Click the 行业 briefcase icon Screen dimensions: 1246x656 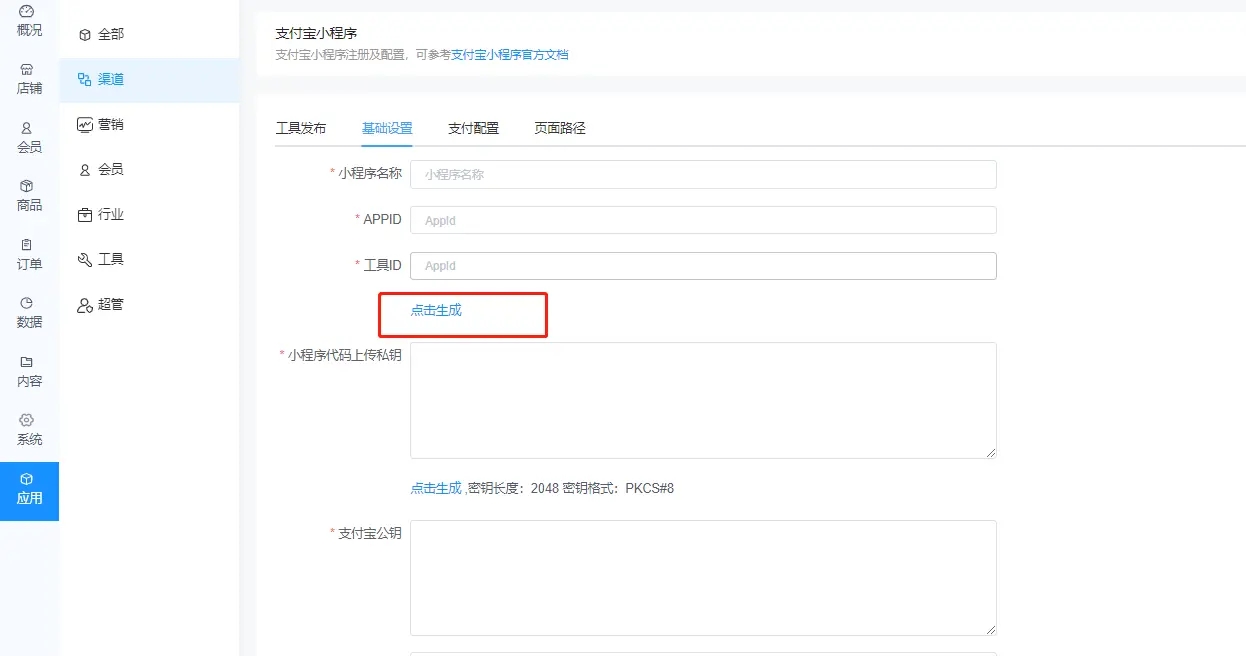[85, 214]
